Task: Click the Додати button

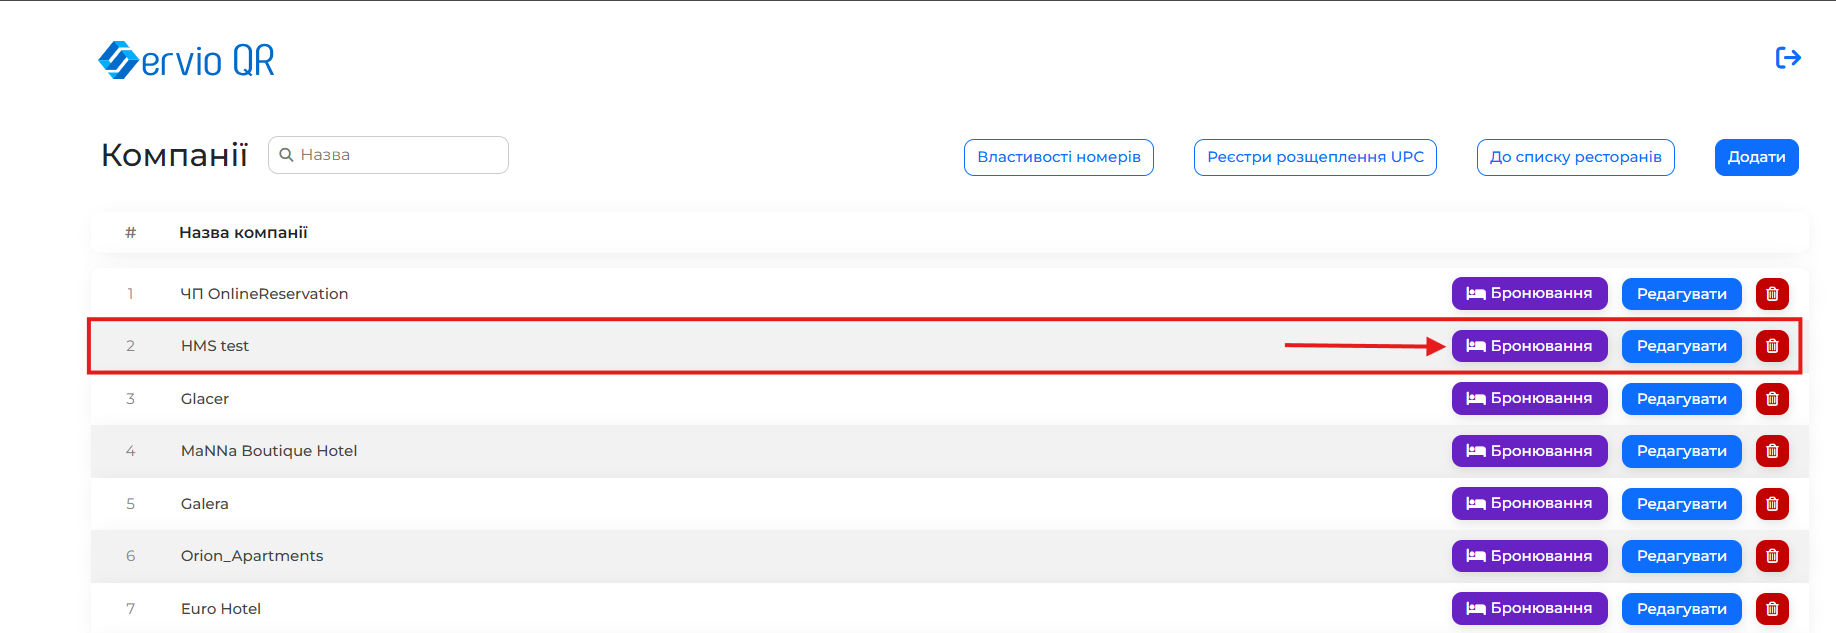Action: coord(1756,157)
